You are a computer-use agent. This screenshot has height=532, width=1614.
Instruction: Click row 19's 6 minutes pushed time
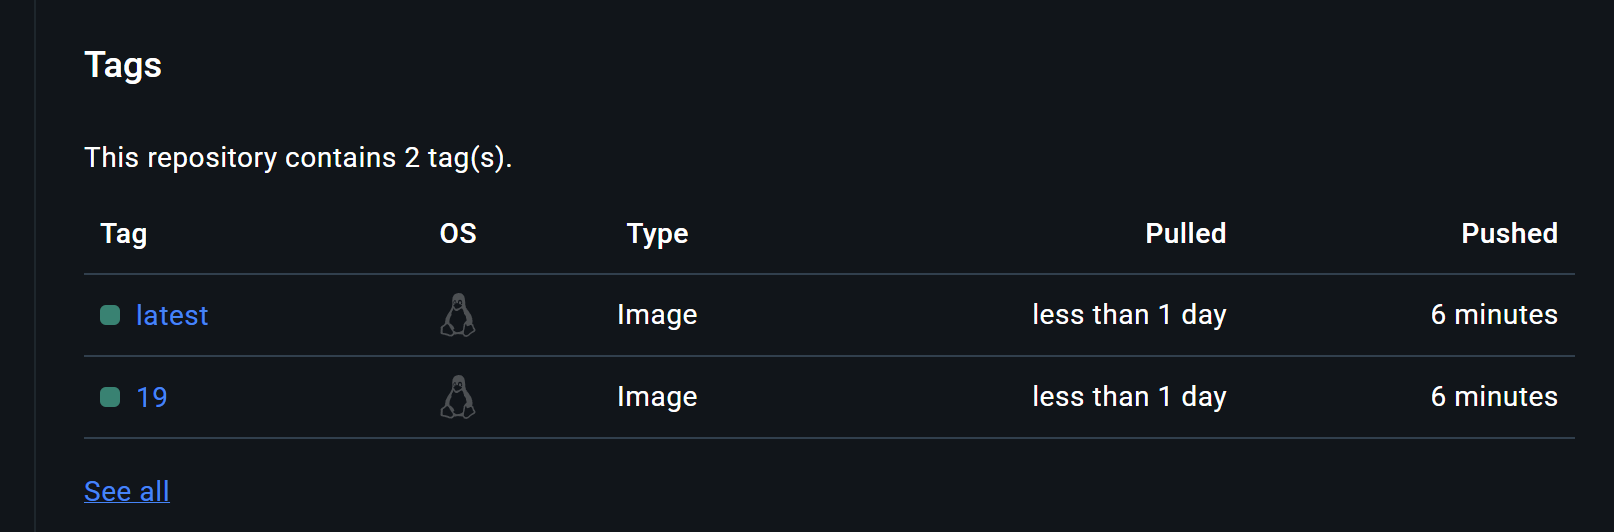point(1494,397)
